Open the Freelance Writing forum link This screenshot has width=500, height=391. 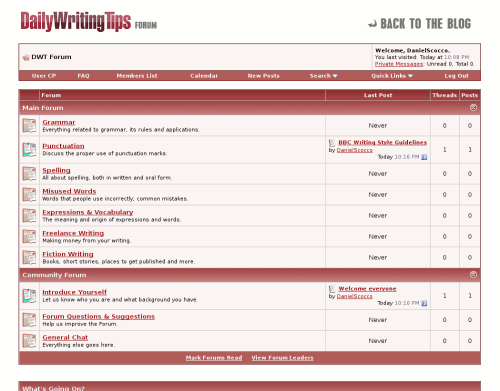pos(73,233)
